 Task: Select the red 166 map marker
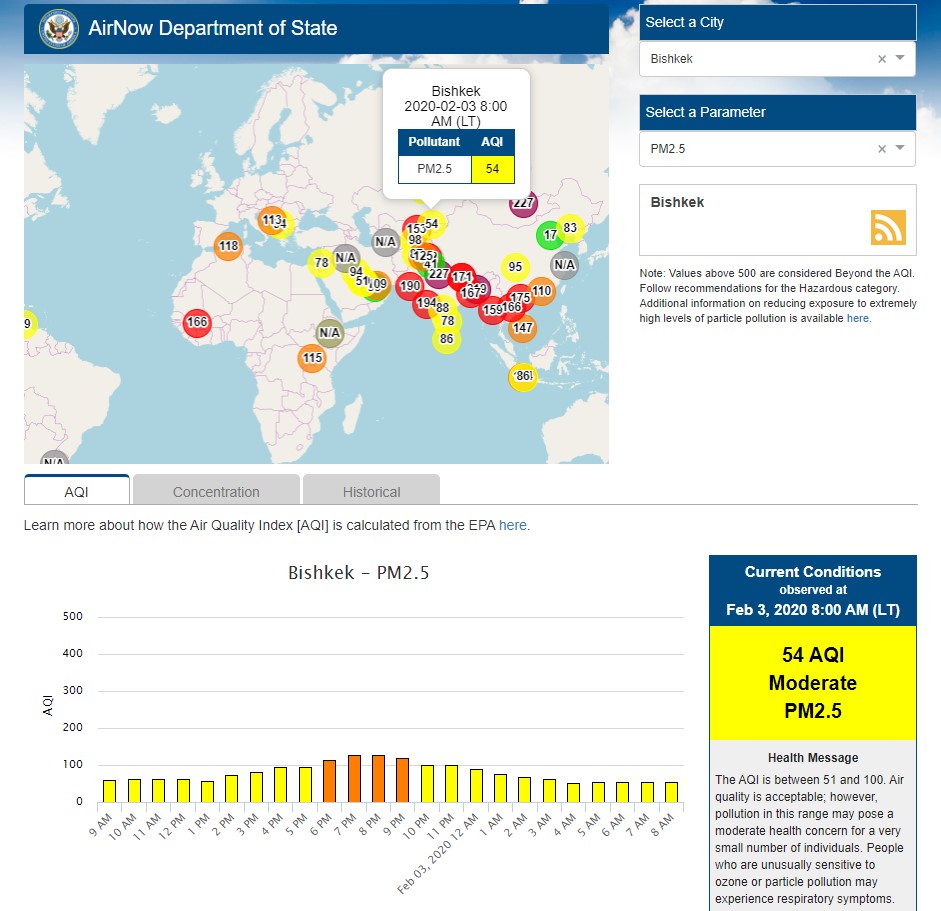pyautogui.click(x=197, y=322)
